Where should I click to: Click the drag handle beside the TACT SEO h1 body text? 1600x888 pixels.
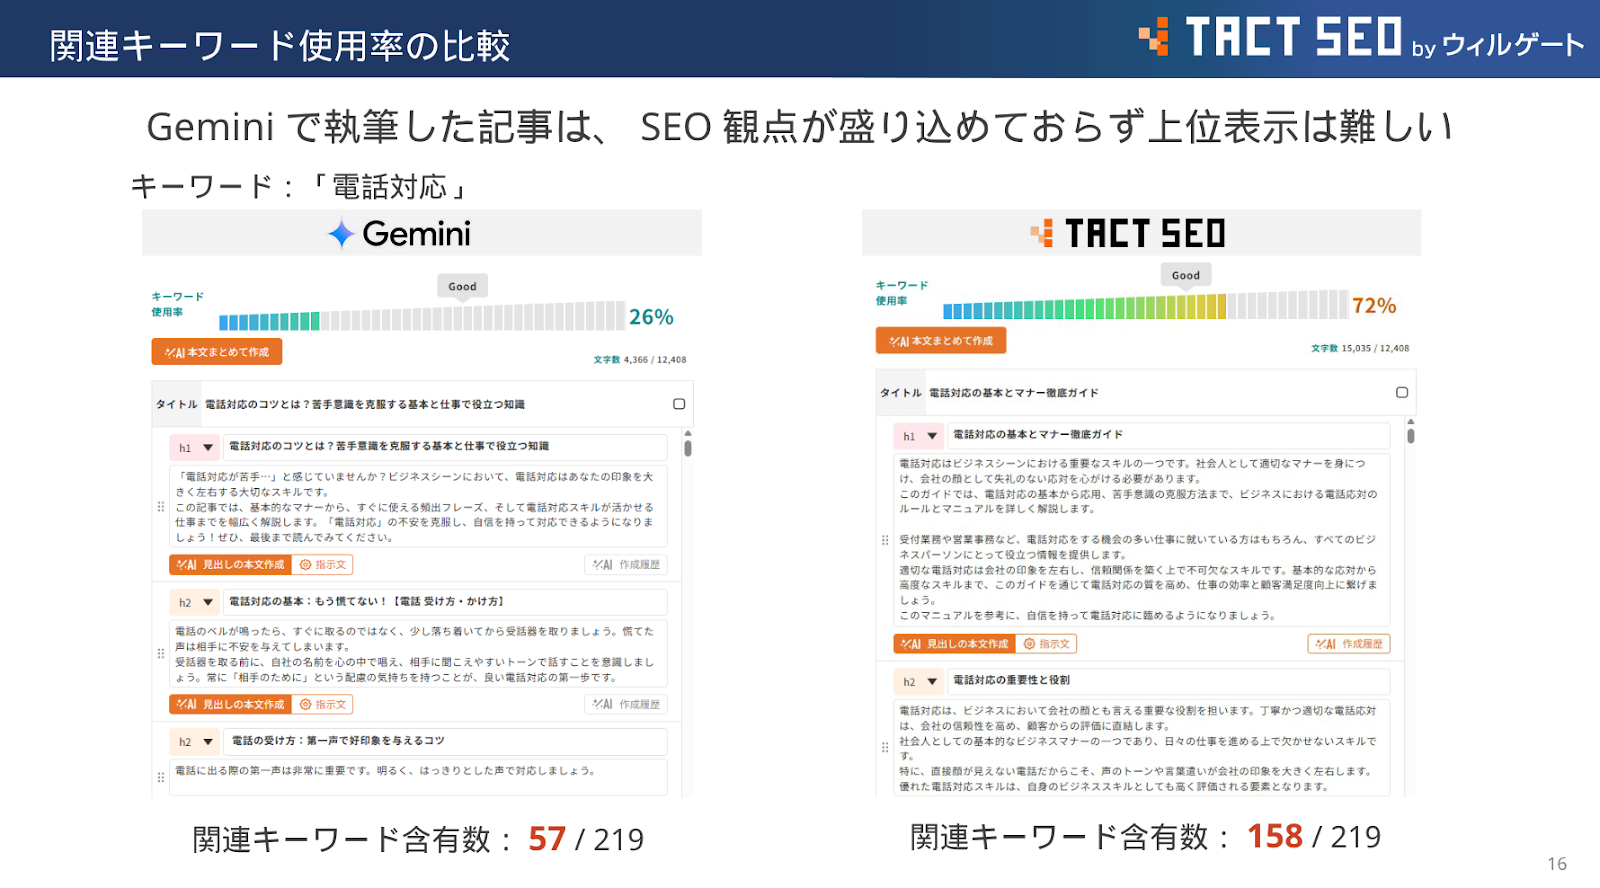(884, 540)
